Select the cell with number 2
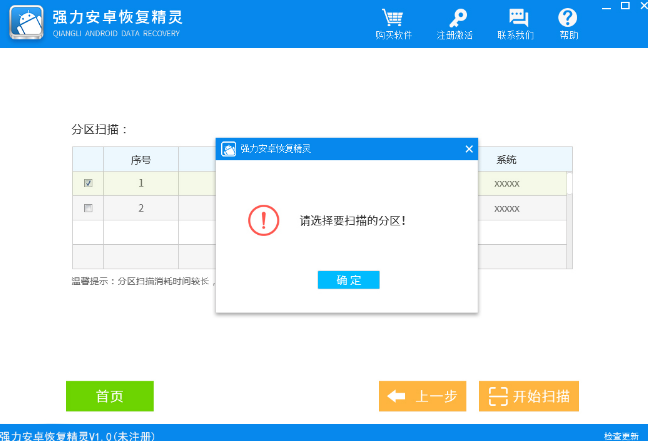This screenshot has width=648, height=441. tap(141, 208)
